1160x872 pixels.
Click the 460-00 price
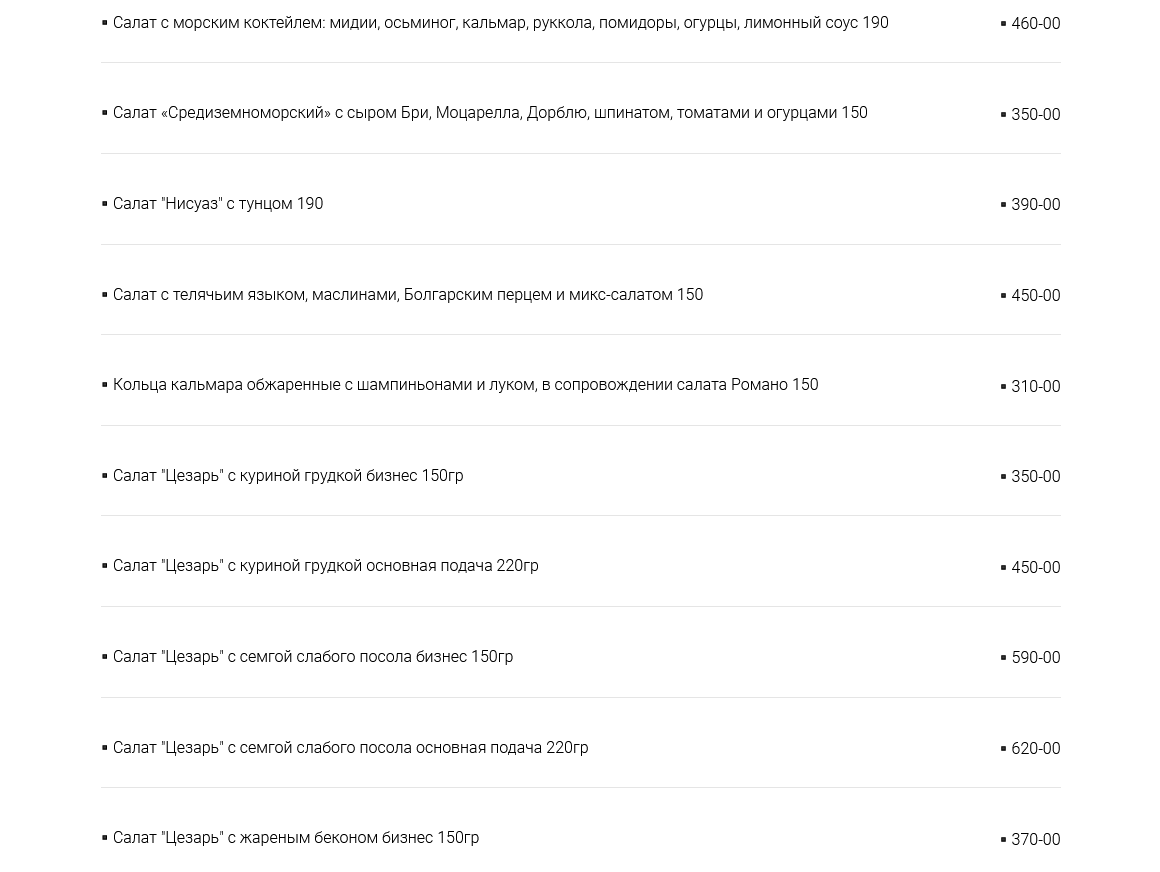(1035, 24)
